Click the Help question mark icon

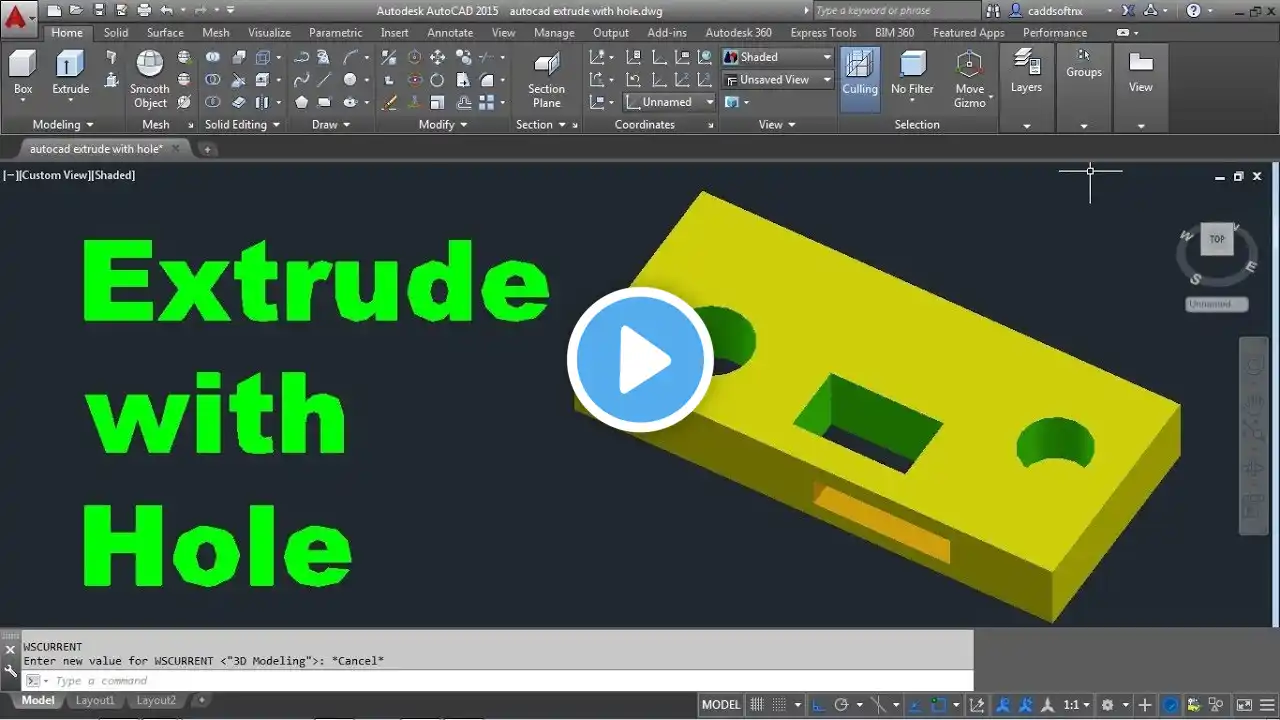tap(1194, 10)
